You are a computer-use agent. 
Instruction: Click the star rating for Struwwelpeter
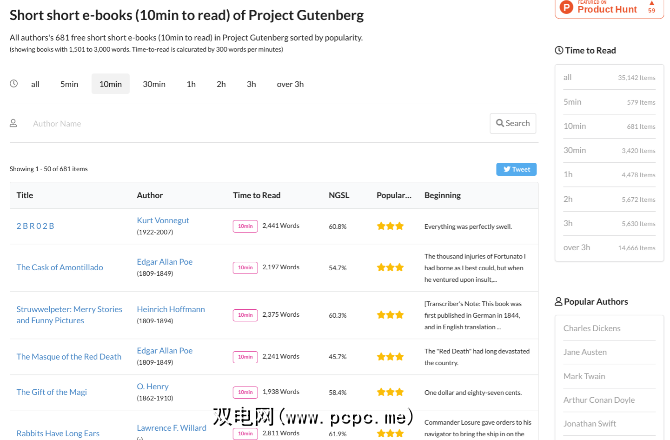point(390,315)
